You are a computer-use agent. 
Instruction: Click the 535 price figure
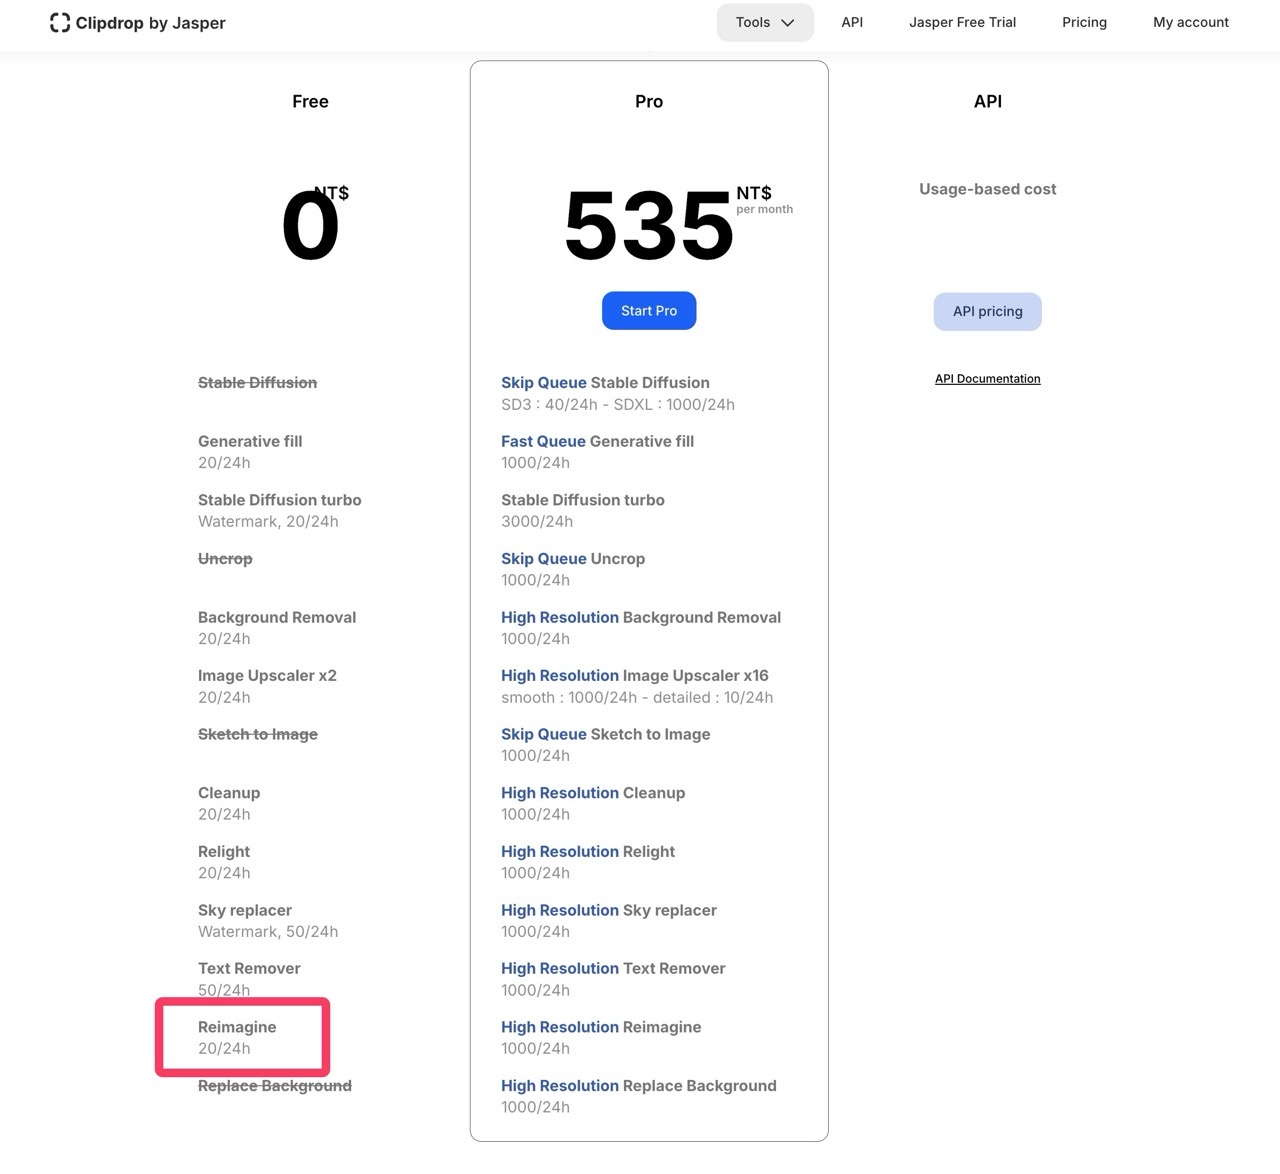click(x=649, y=226)
